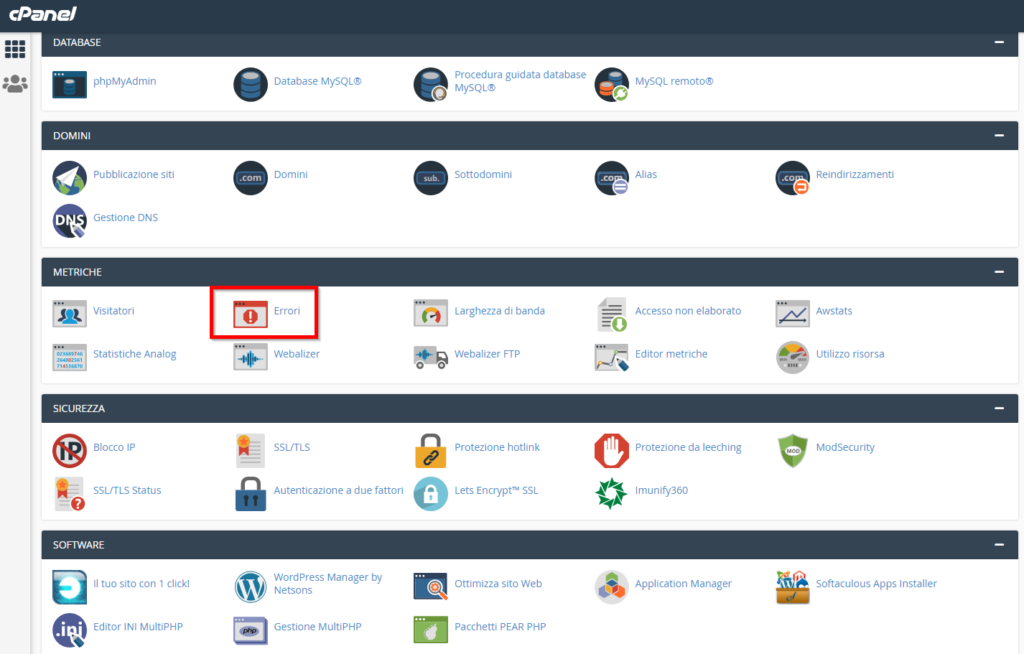Screen dimensions: 1024x654
Task: Open the Autenticazione a due fattori link
Action: point(338,491)
